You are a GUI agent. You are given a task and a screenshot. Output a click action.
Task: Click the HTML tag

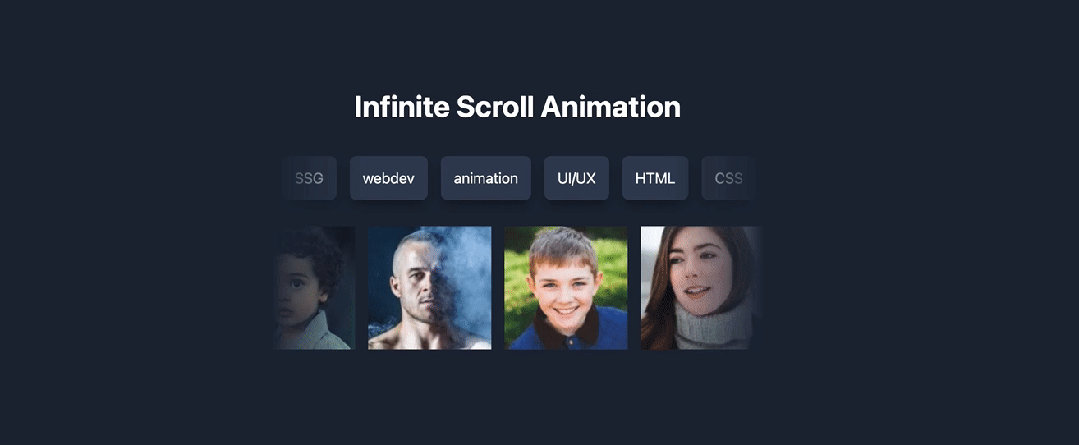click(x=655, y=178)
